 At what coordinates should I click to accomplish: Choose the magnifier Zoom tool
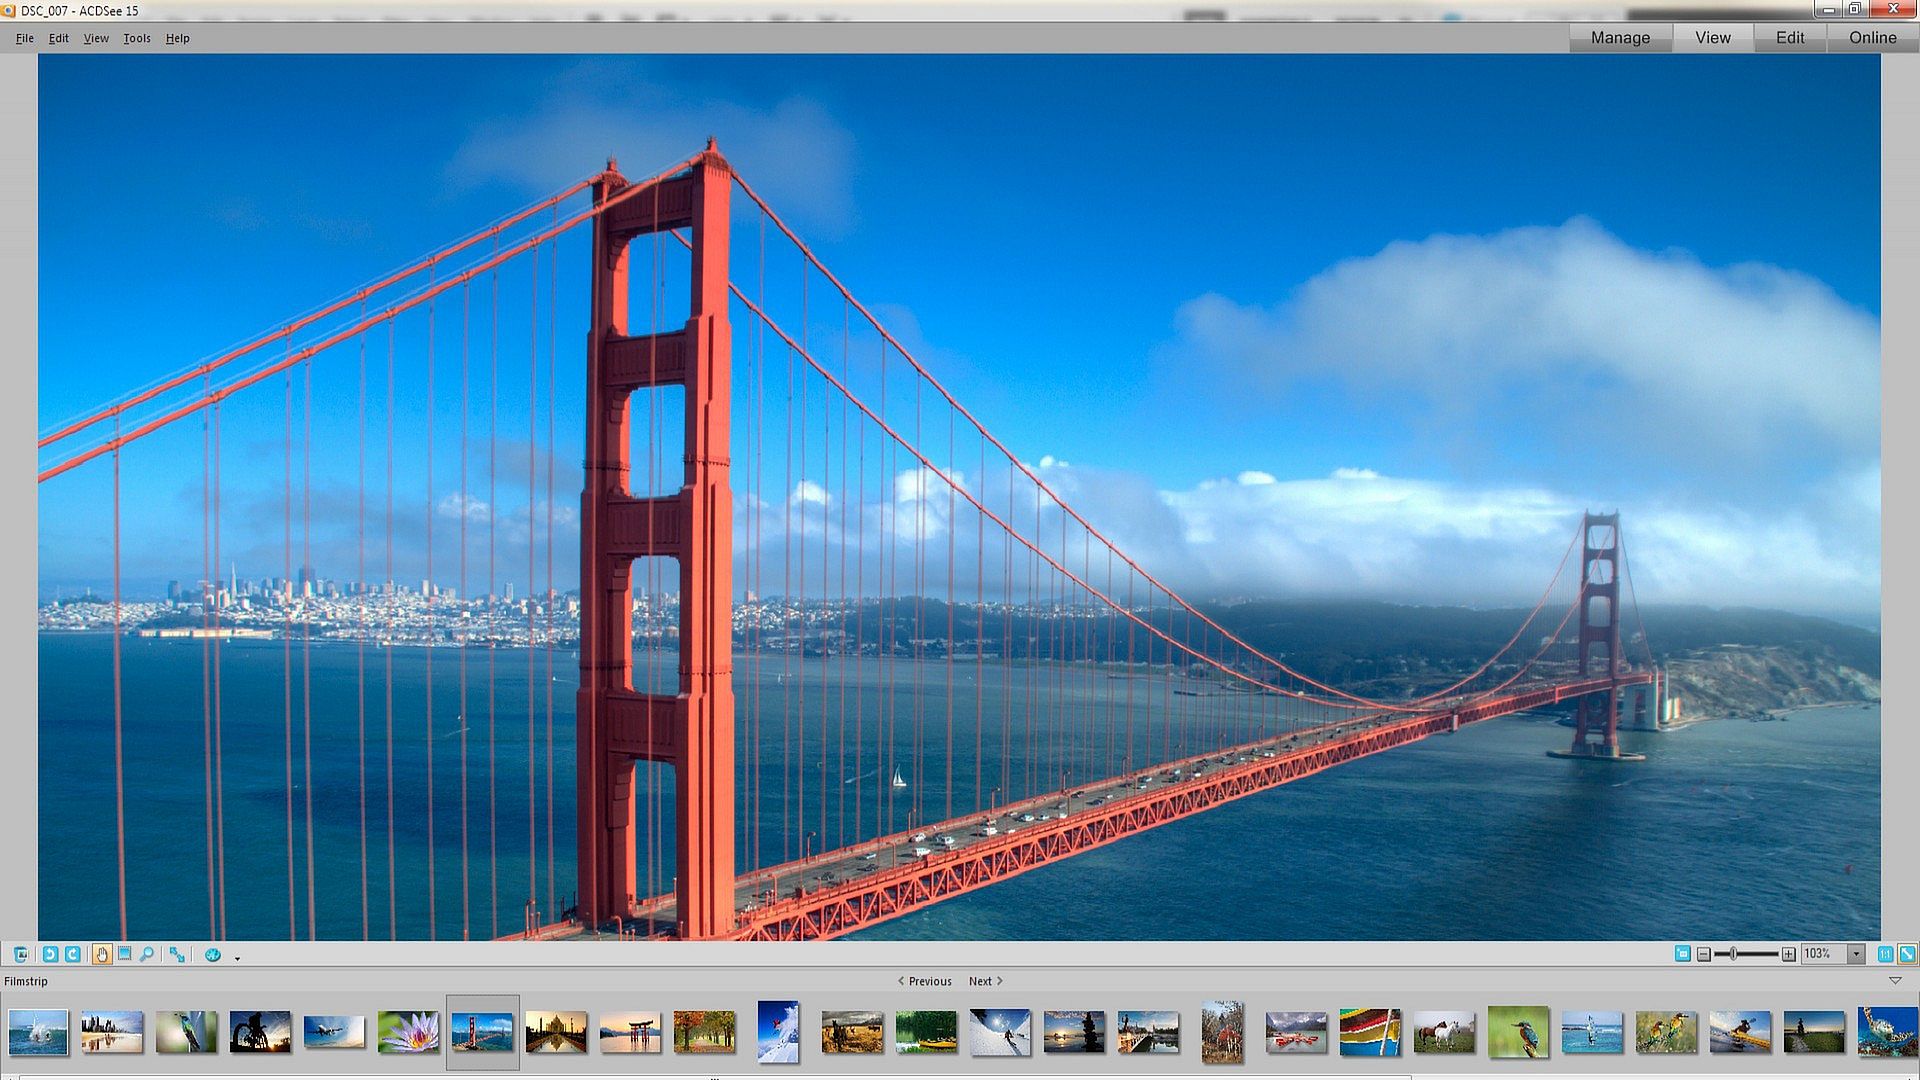tap(147, 954)
